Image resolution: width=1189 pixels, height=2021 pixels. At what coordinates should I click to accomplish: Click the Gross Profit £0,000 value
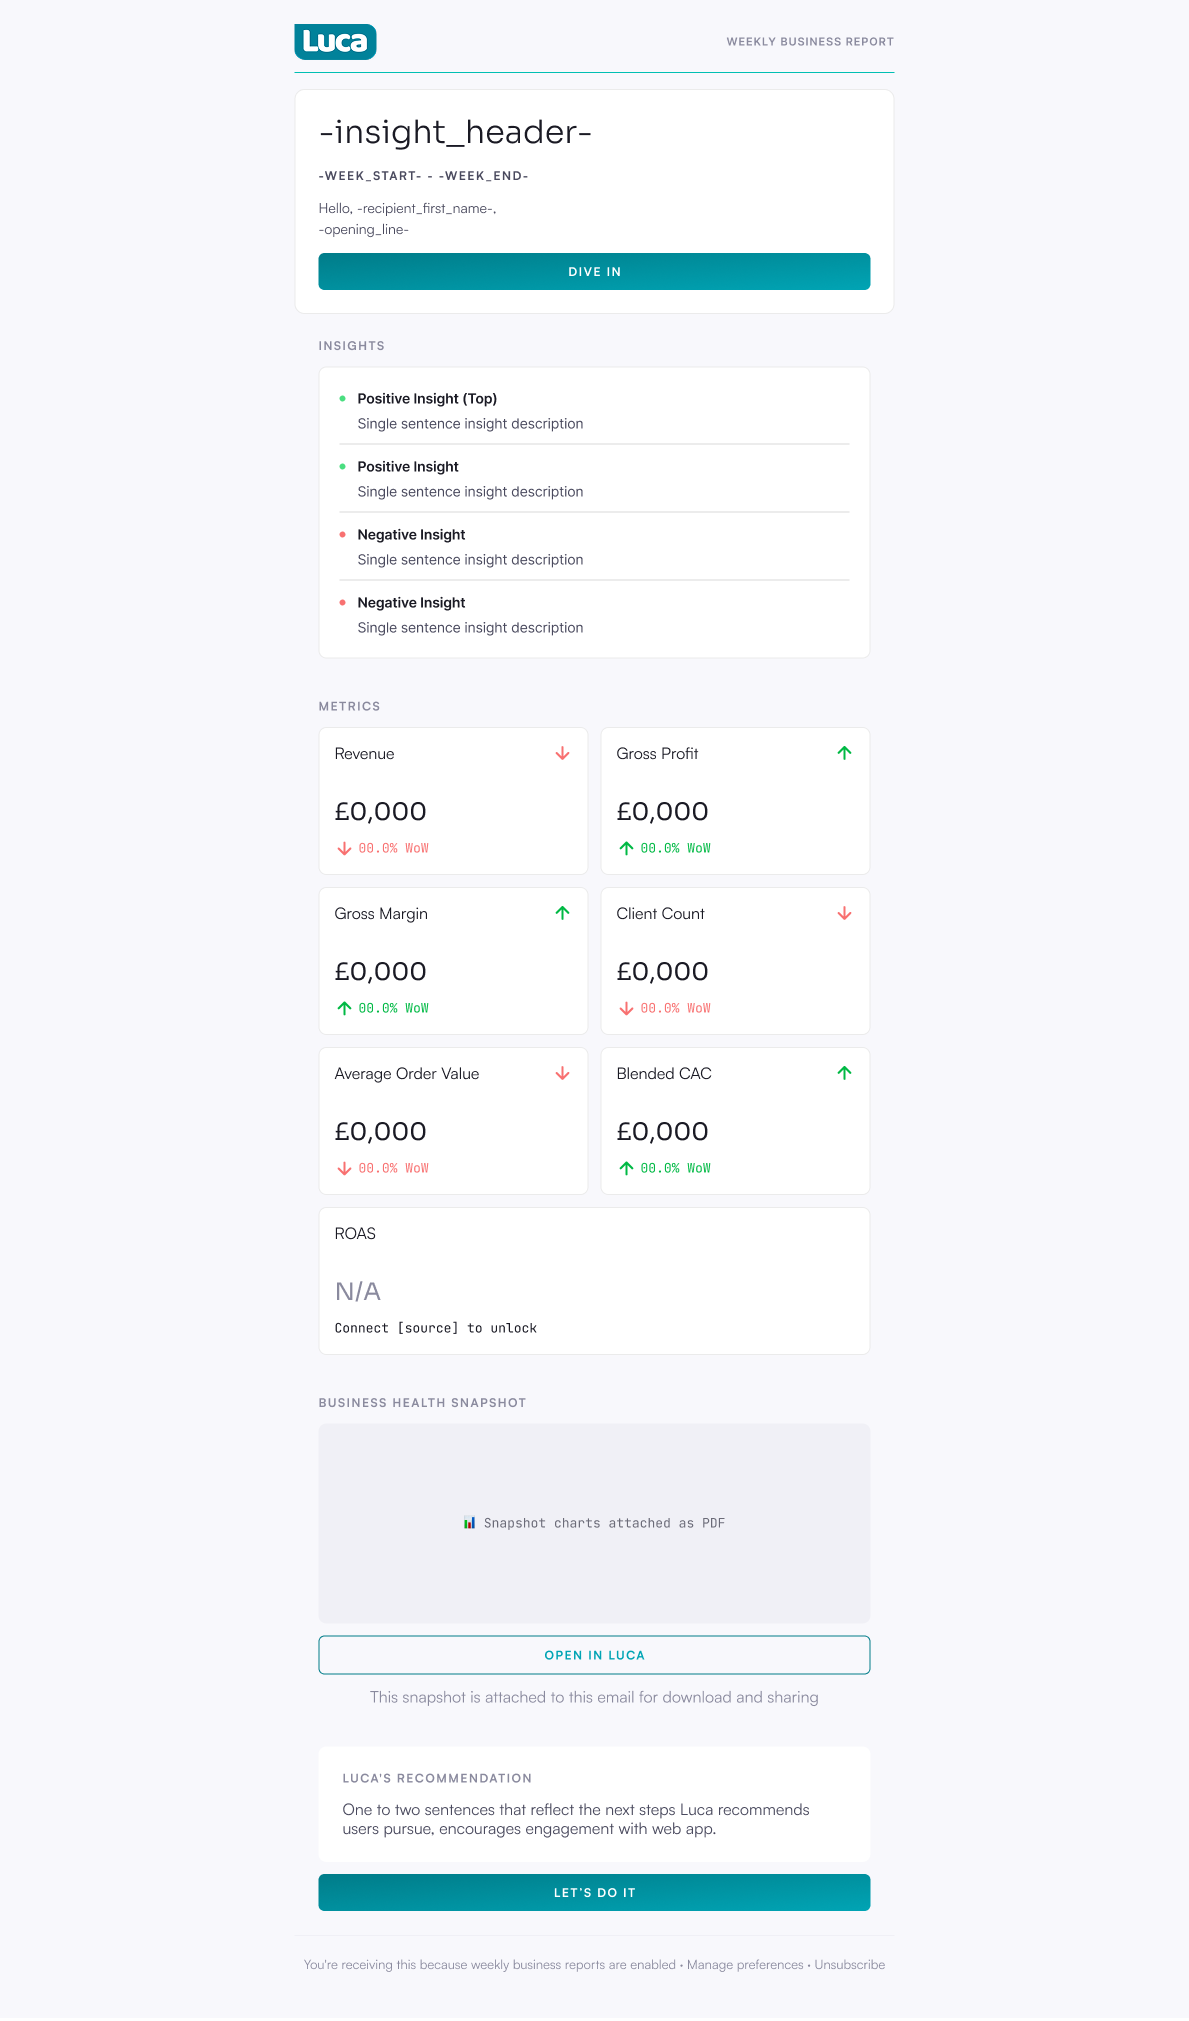(x=663, y=811)
